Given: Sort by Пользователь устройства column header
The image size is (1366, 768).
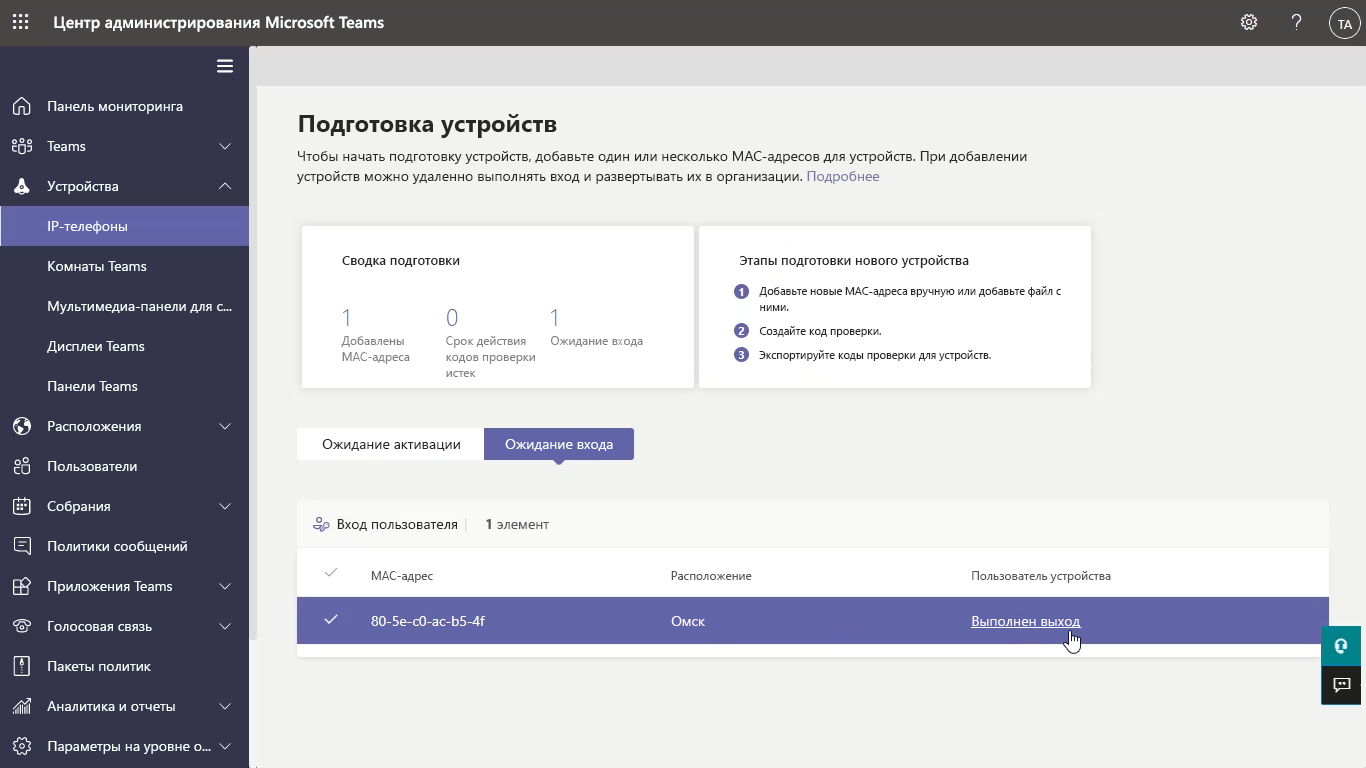Looking at the screenshot, I should click(1041, 576).
